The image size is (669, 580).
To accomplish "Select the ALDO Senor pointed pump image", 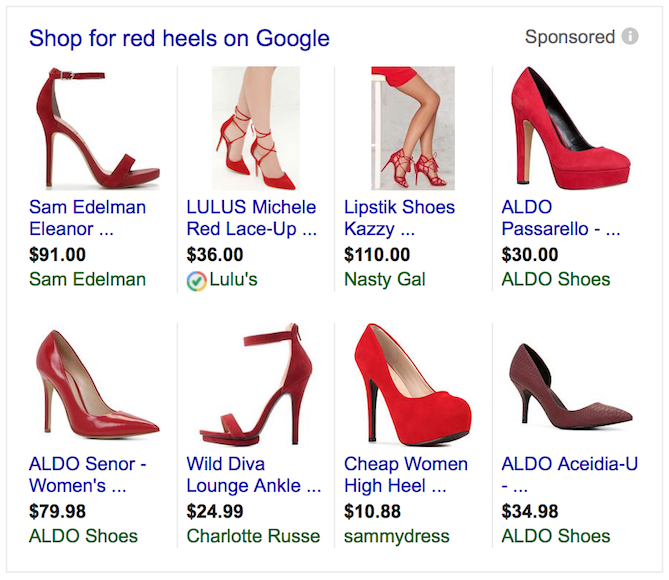I will (98, 384).
